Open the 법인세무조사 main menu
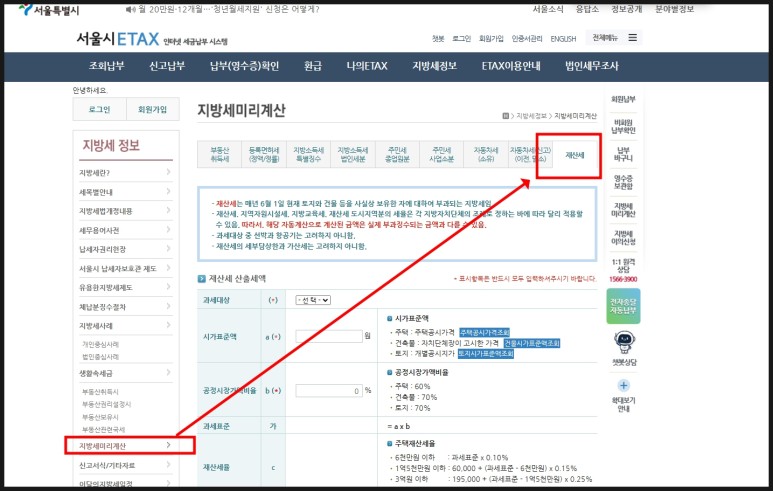The image size is (773, 491). click(592, 66)
